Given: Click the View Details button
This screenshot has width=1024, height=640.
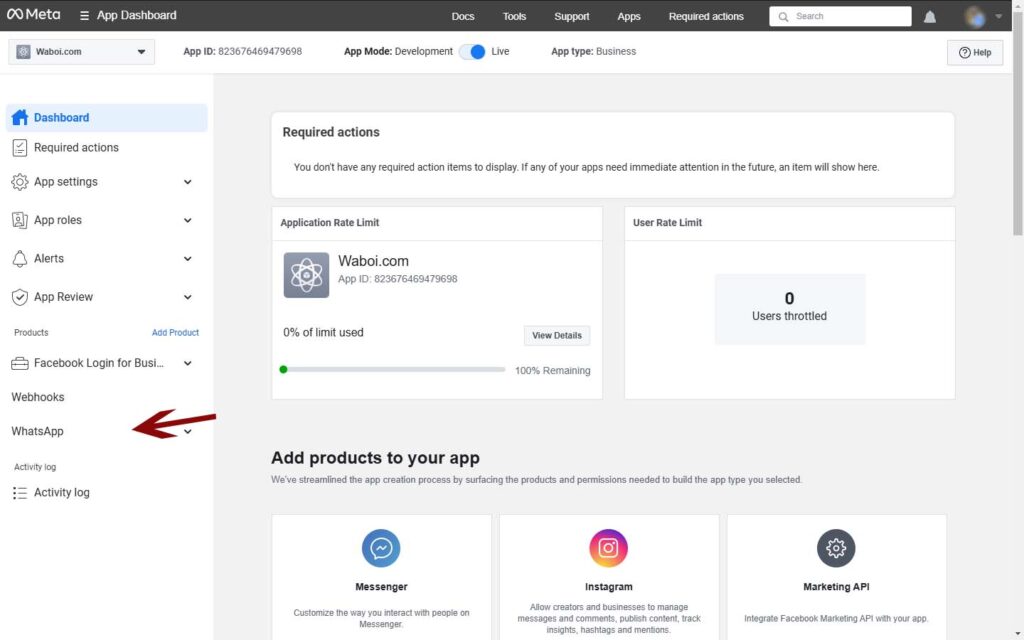Looking at the screenshot, I should [556, 335].
